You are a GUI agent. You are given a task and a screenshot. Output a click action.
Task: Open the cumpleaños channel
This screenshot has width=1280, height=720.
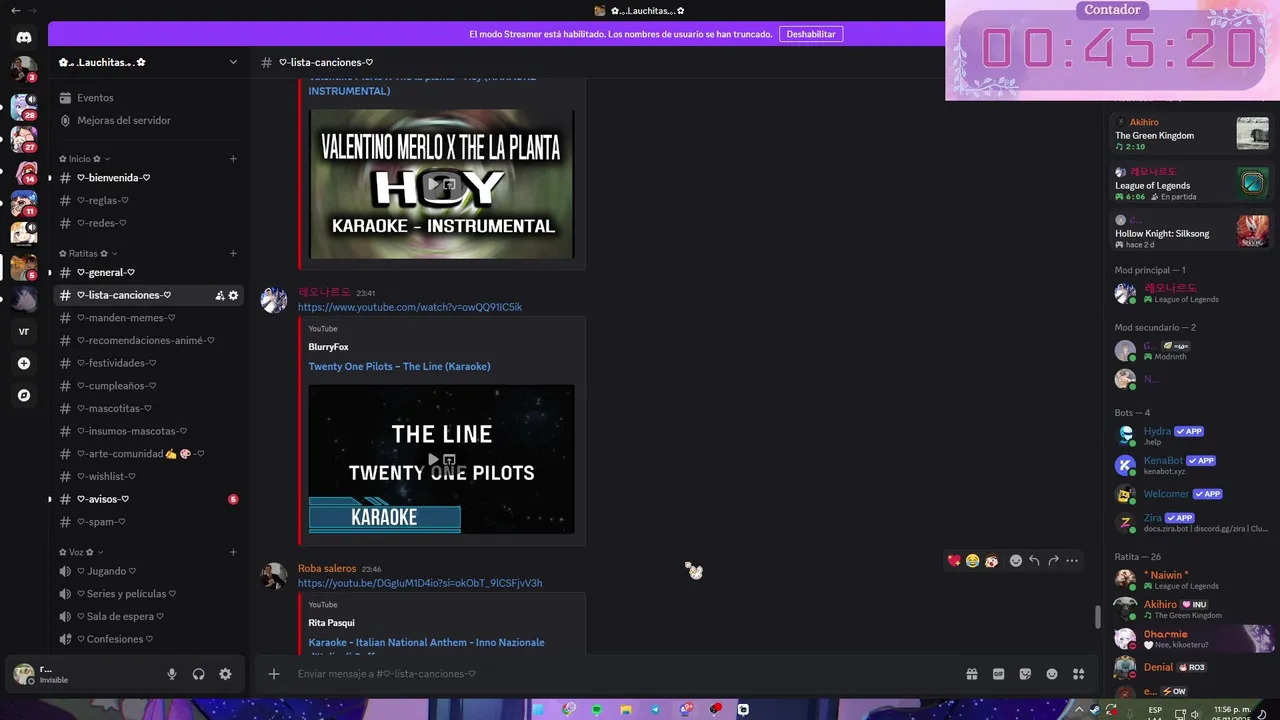coord(148,386)
